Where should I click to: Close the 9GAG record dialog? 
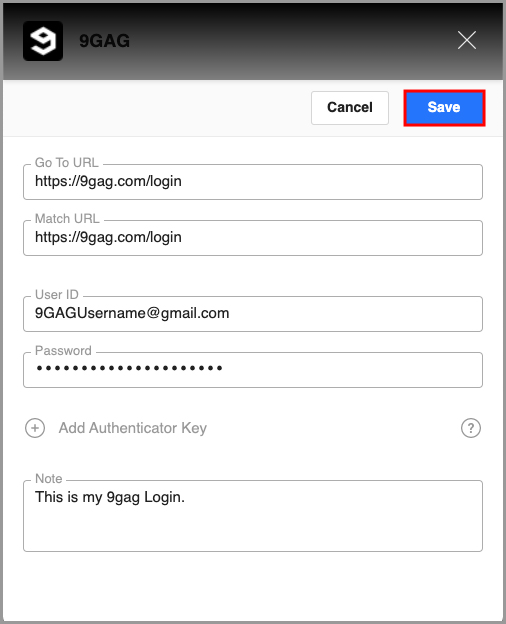click(467, 40)
